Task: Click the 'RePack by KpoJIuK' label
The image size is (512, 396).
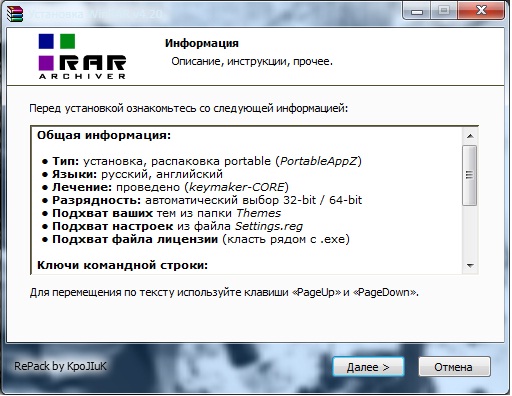Action: coord(60,366)
